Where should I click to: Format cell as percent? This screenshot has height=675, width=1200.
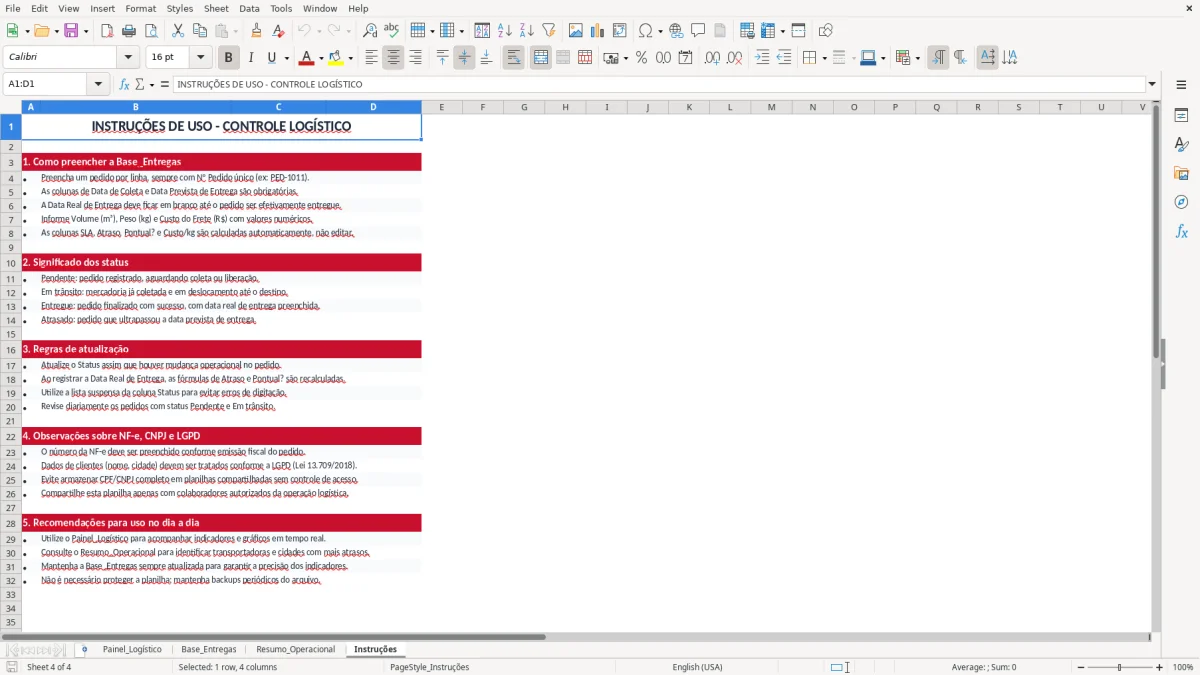(x=641, y=58)
